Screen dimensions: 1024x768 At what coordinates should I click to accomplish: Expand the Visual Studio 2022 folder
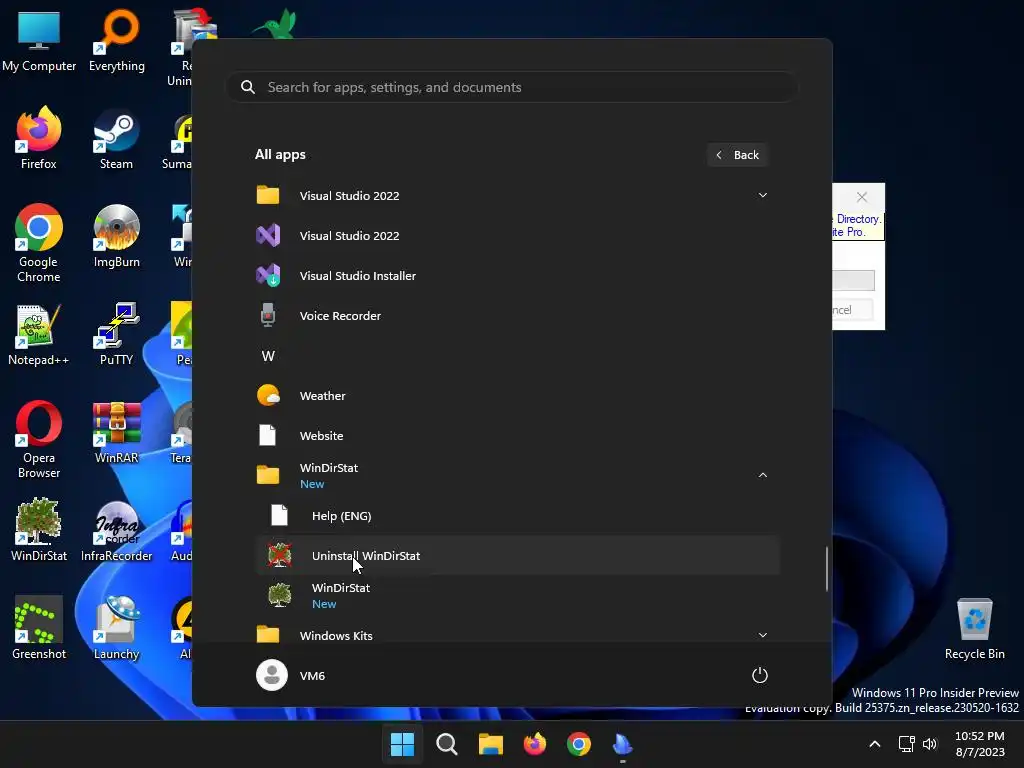tap(762, 195)
